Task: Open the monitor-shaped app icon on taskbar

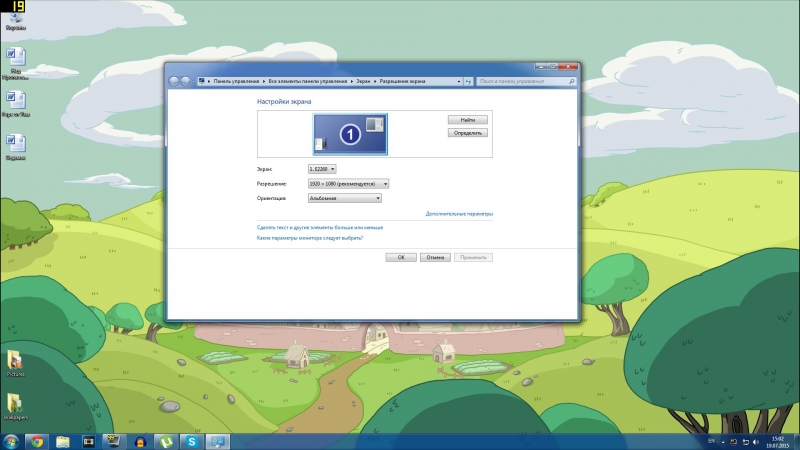Action: click(113, 441)
